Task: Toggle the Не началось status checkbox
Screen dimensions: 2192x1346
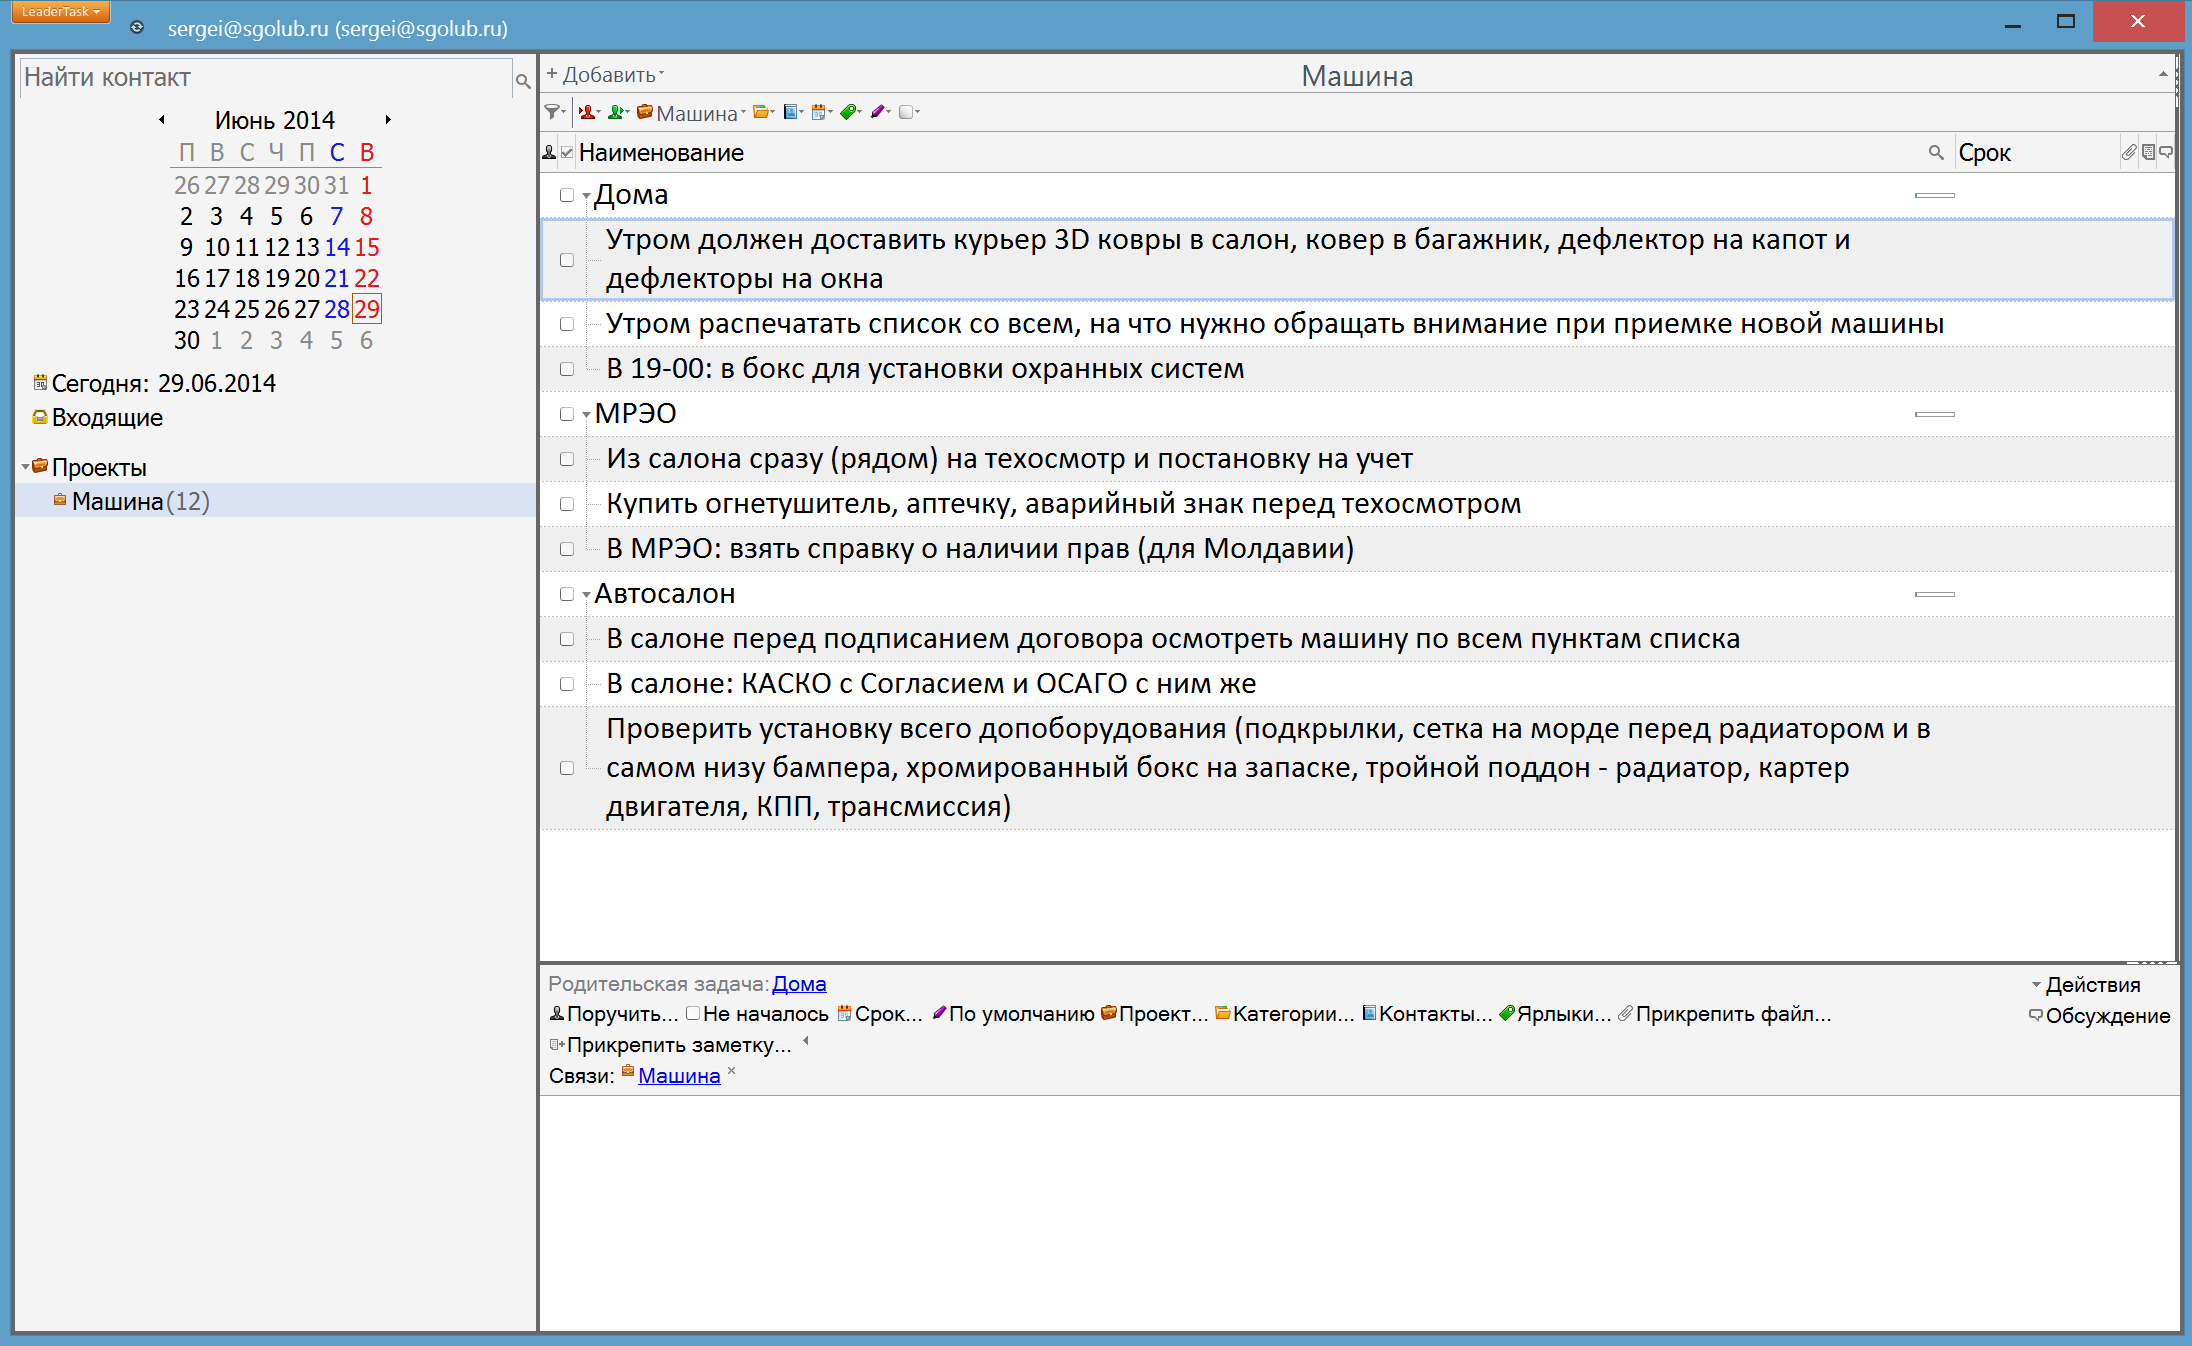Action: tap(693, 1013)
